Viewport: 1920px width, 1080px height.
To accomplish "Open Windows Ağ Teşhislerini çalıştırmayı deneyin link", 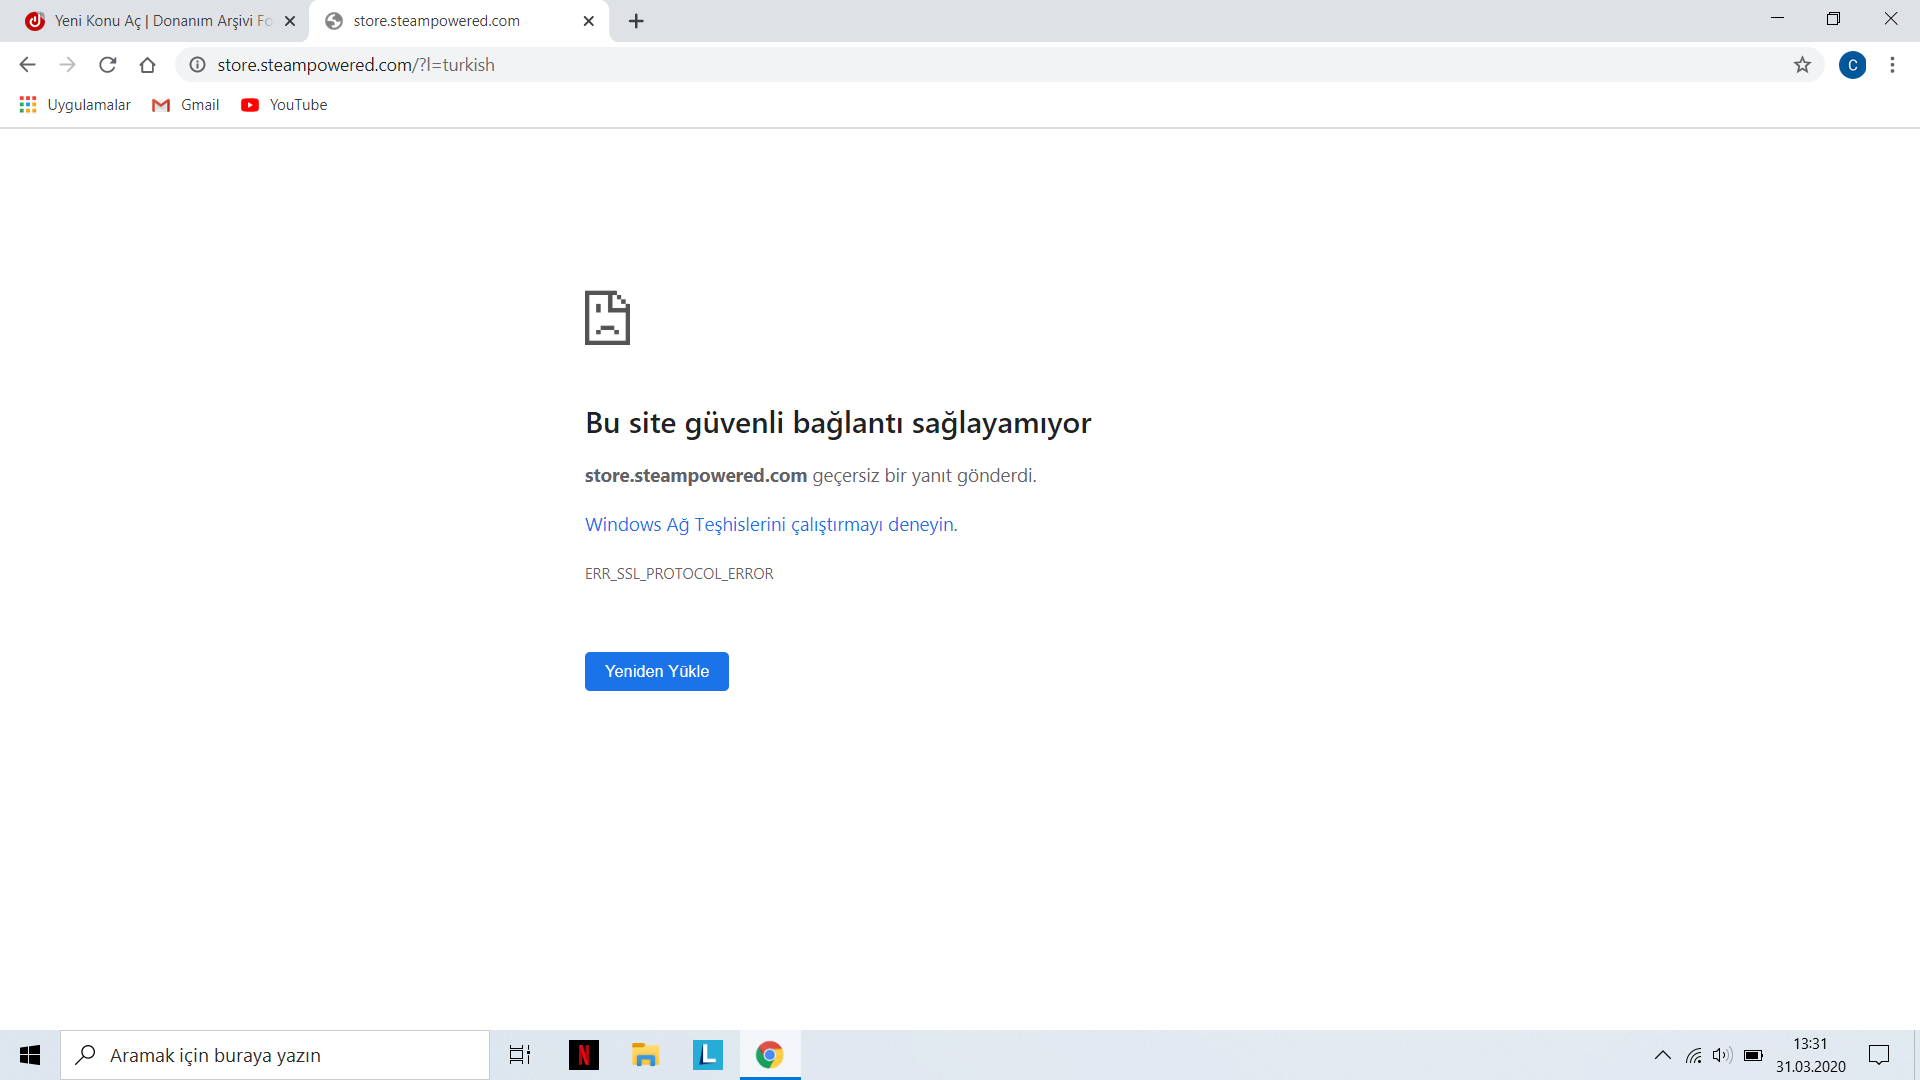I will pos(769,524).
